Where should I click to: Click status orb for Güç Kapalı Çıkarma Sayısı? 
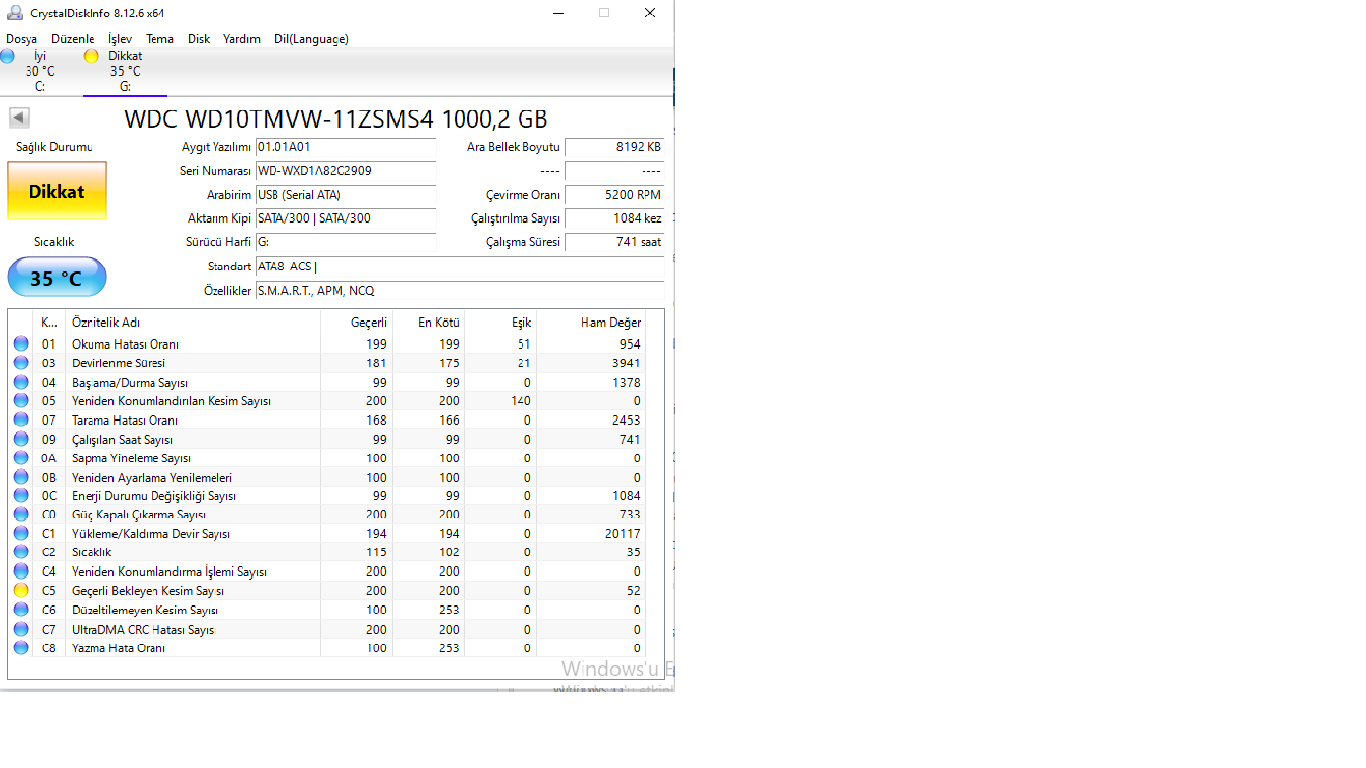[21, 515]
